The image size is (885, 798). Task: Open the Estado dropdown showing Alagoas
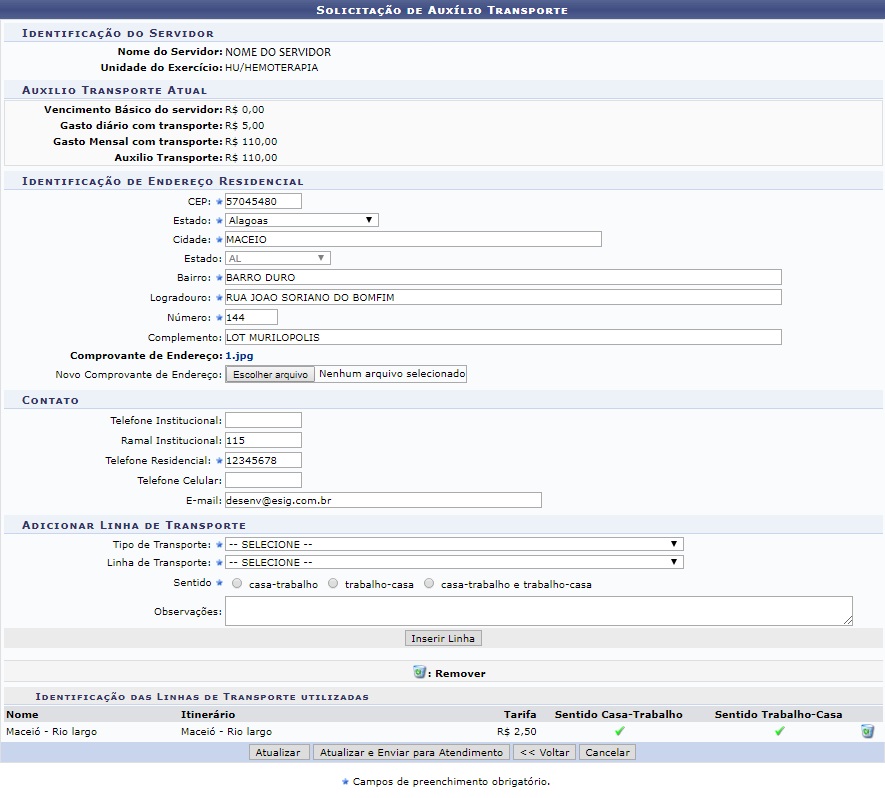[301, 220]
